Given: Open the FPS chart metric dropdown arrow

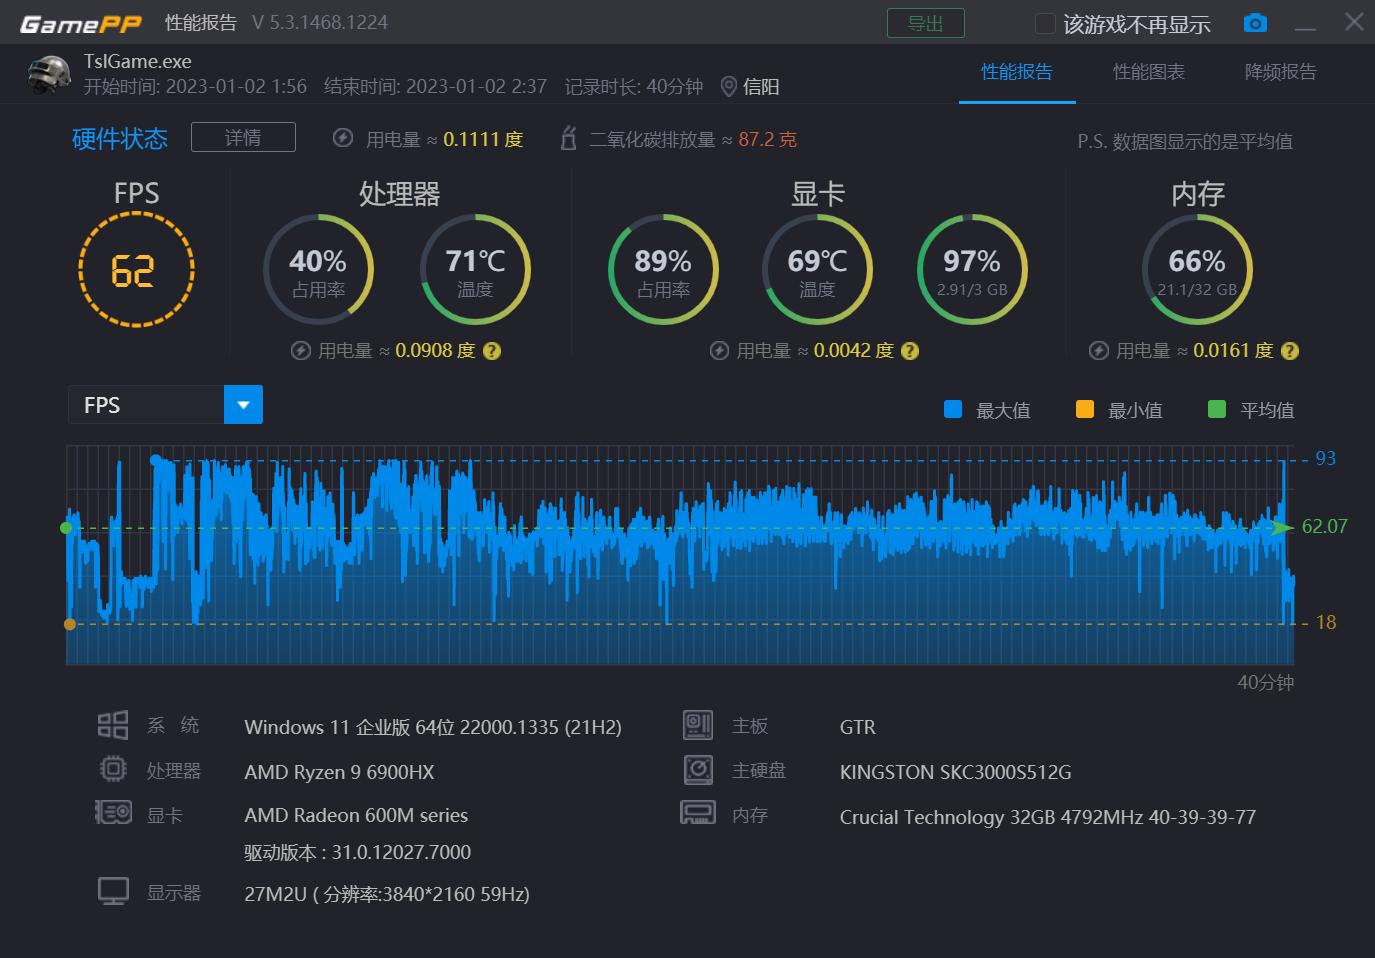Looking at the screenshot, I should (243, 405).
